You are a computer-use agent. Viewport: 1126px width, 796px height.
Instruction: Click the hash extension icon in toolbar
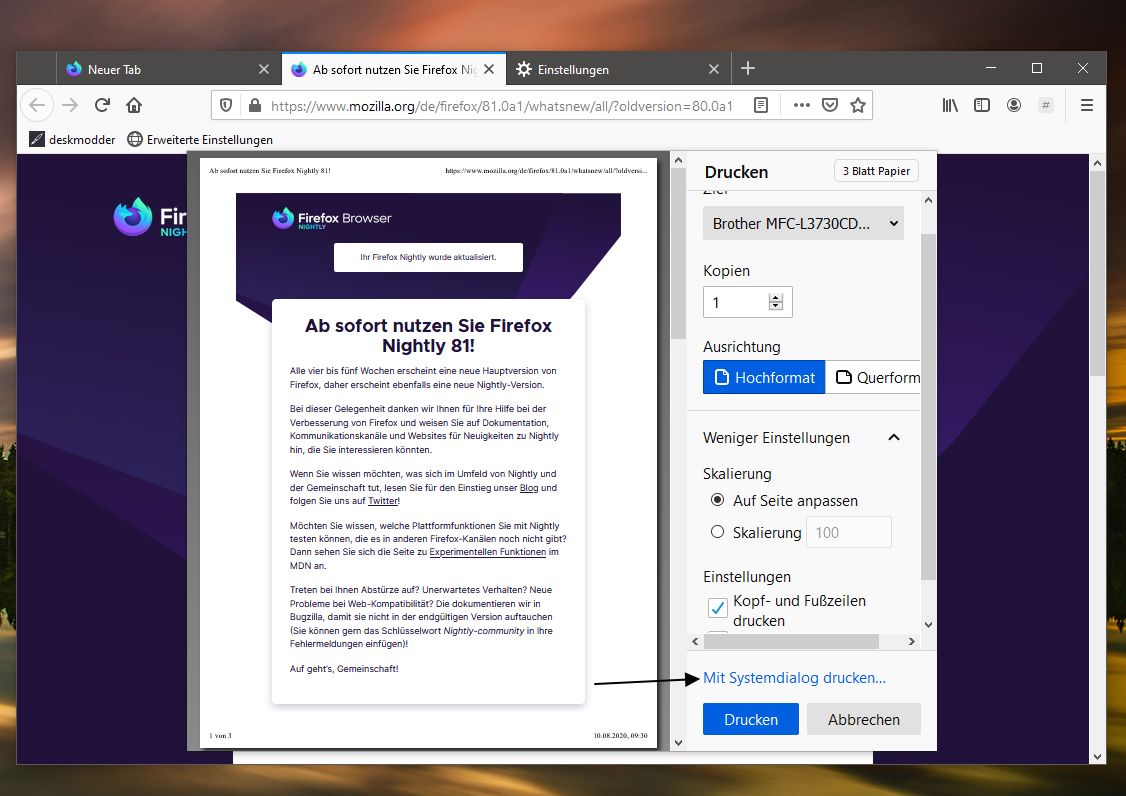[x=1046, y=106]
